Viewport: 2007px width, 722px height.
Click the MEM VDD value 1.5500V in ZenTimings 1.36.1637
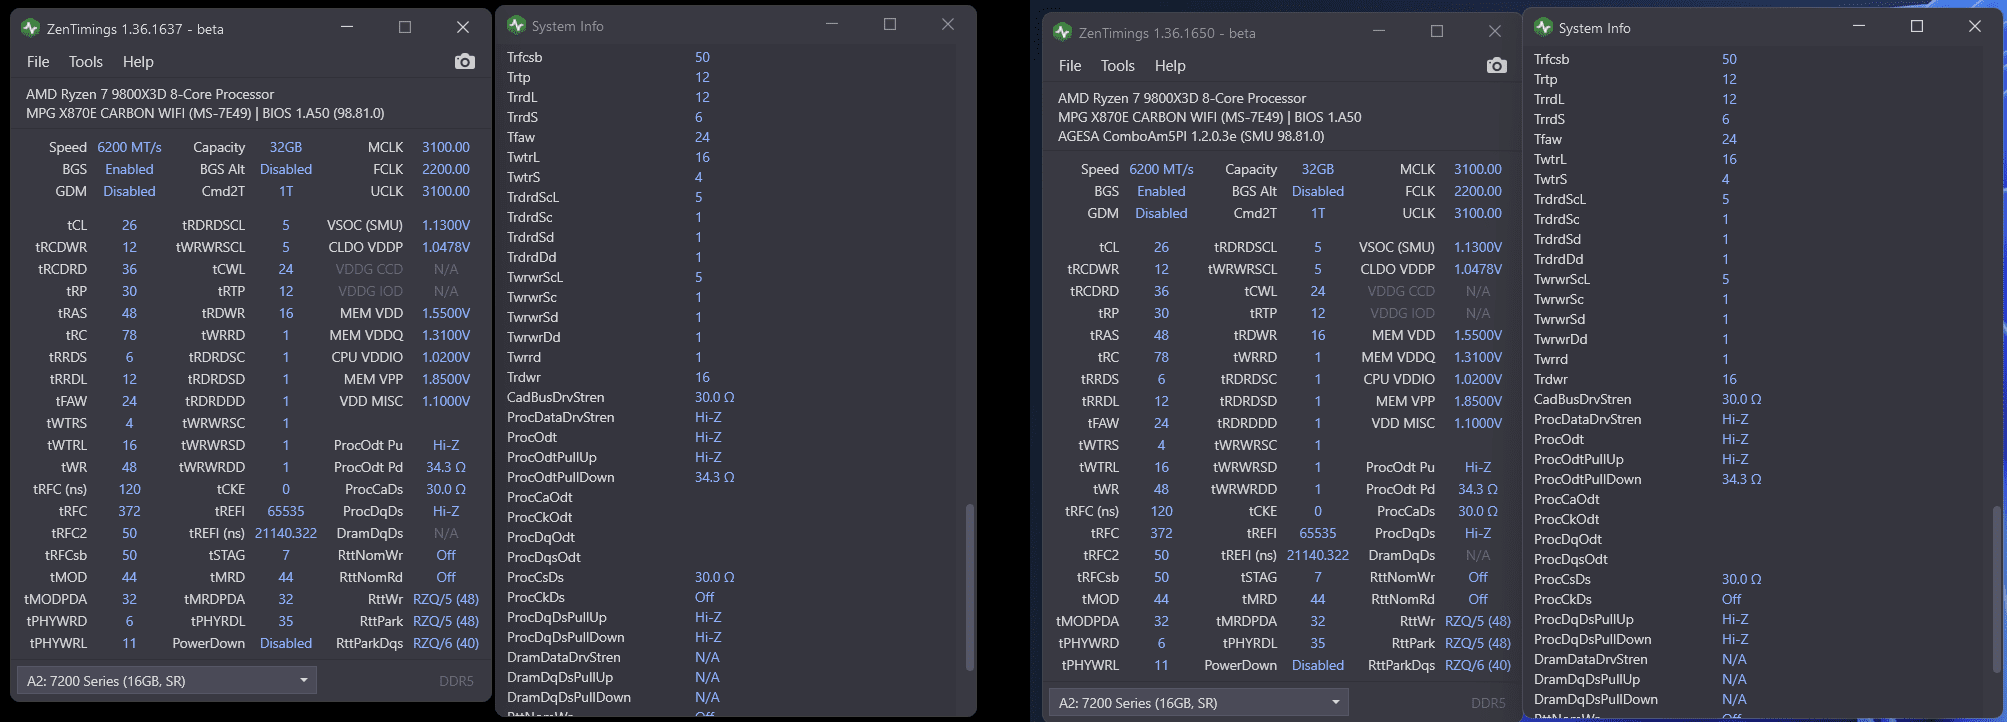click(x=446, y=313)
